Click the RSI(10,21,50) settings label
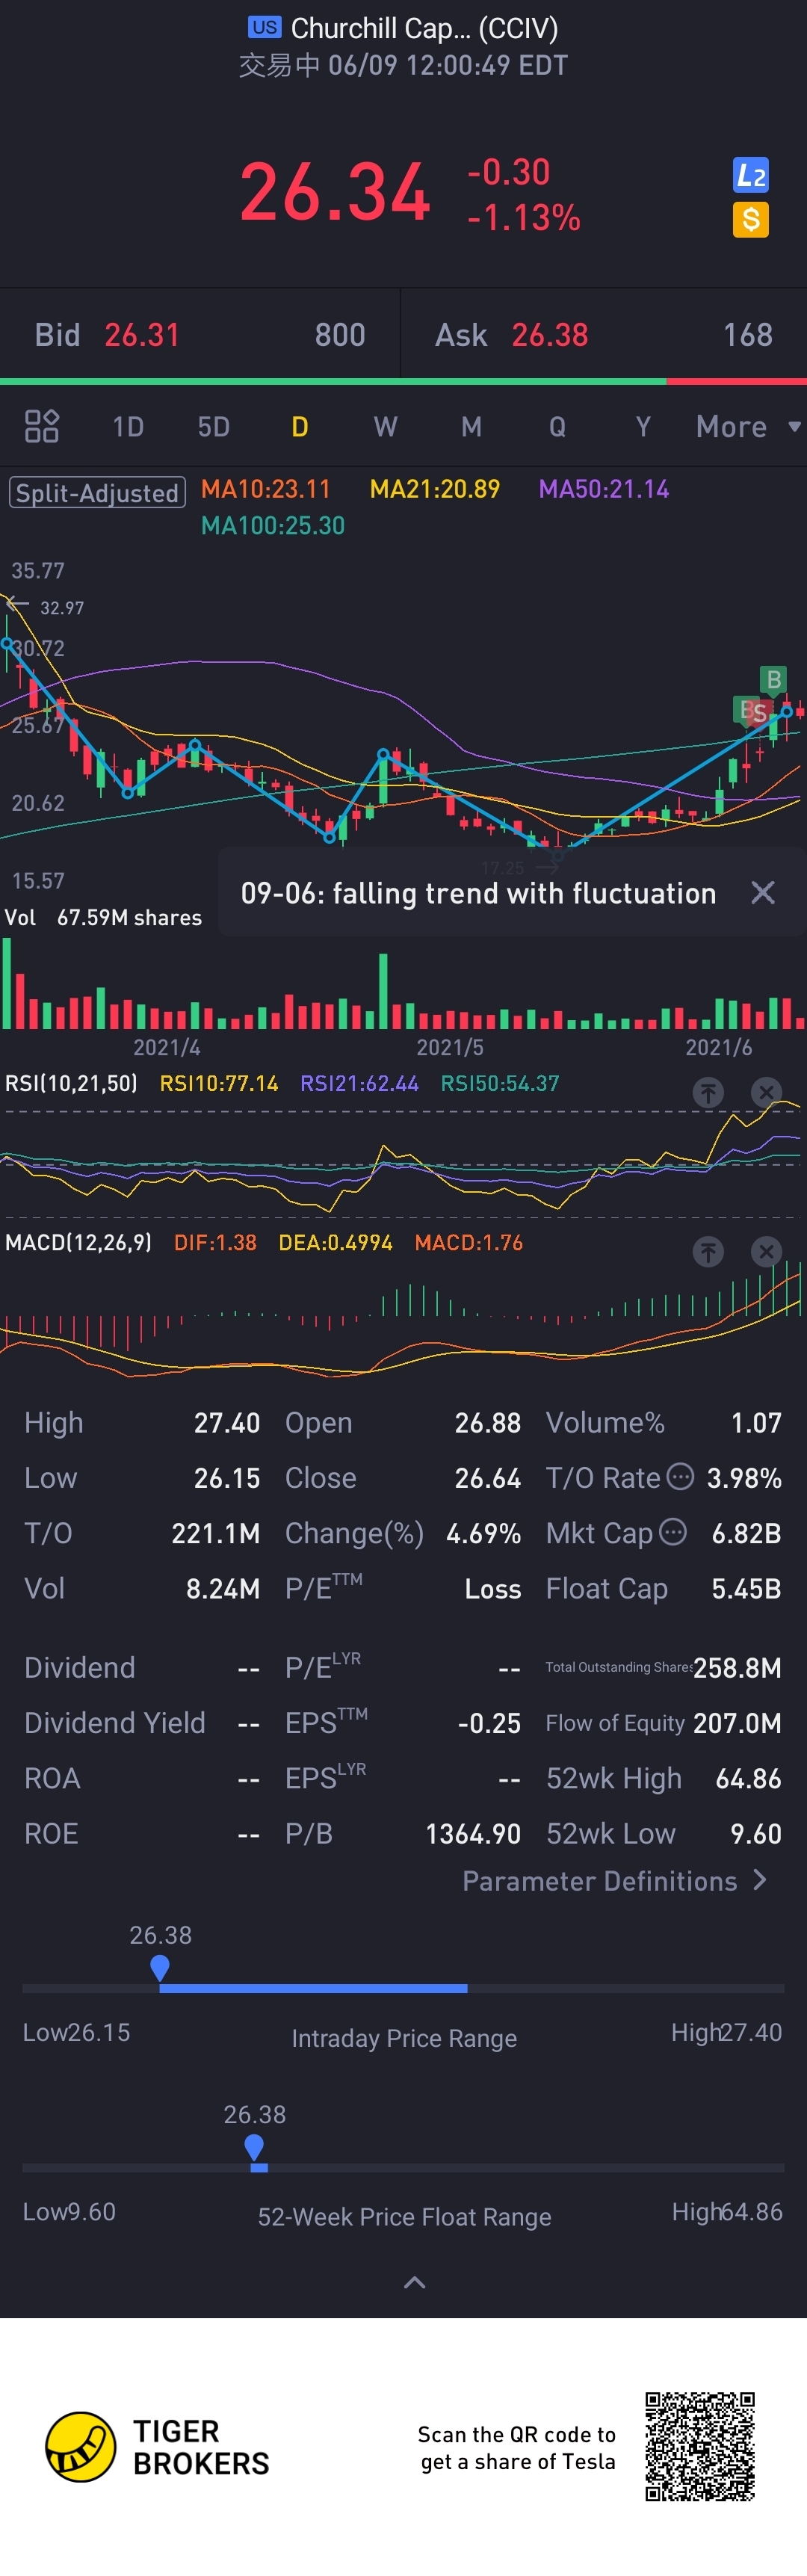Image resolution: width=807 pixels, height=2576 pixels. (71, 1083)
